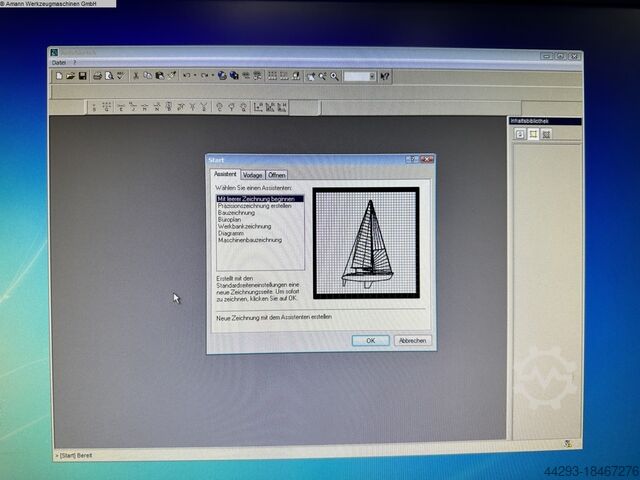Click the Cut scissors icon
Viewport: 640px width, 480px height.
coord(136,76)
